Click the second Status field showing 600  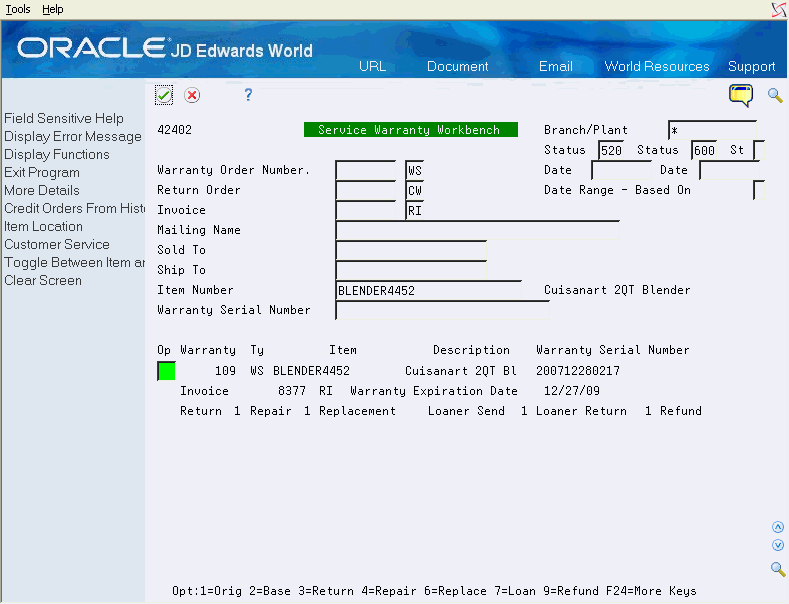tap(704, 150)
